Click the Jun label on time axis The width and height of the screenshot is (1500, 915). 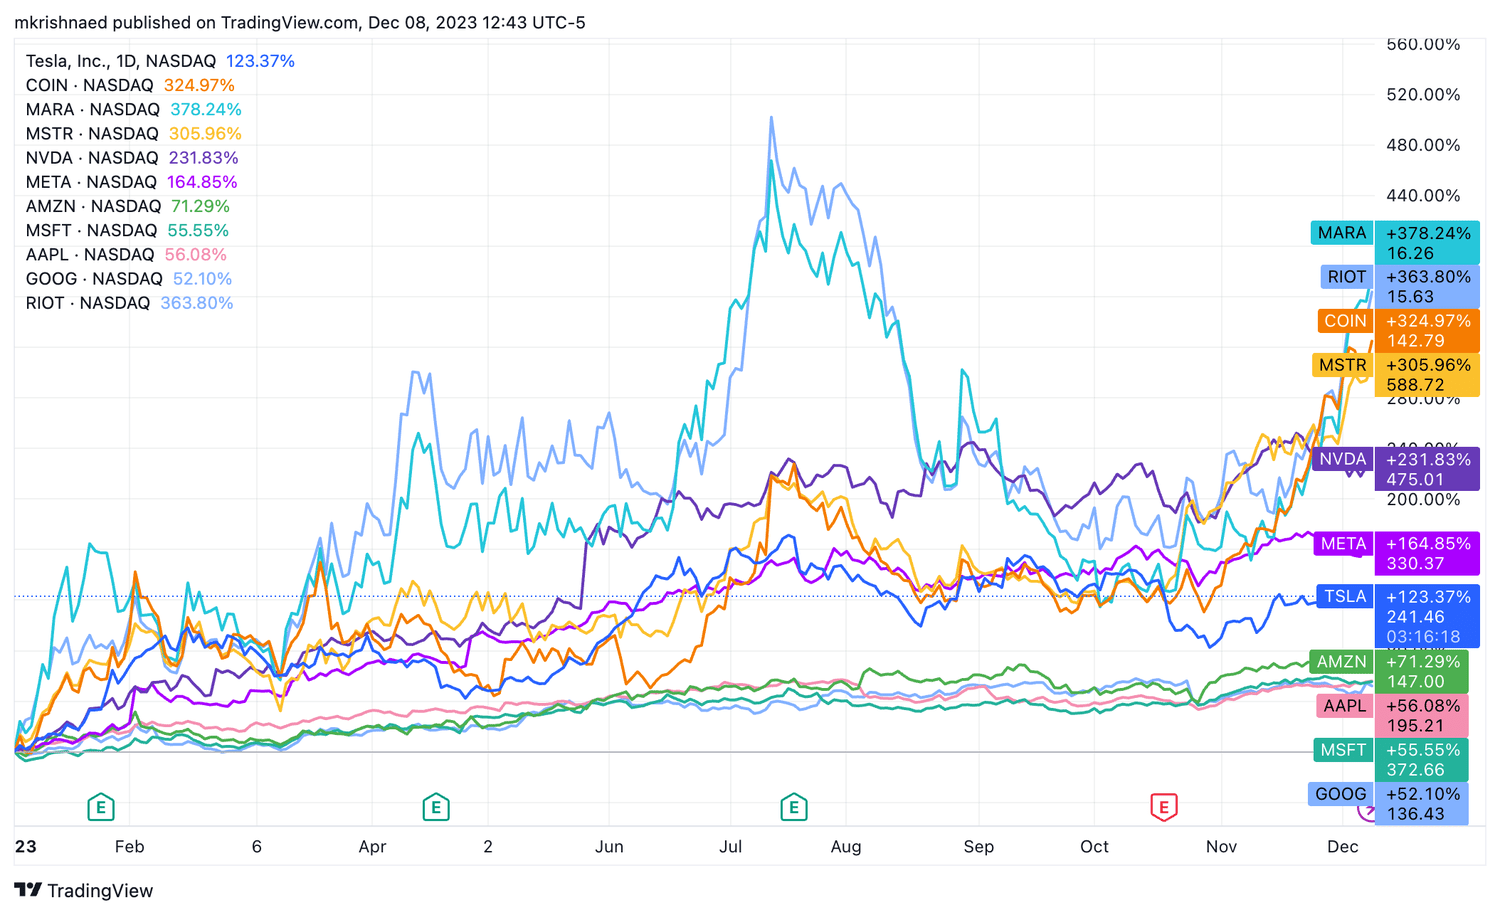pyautogui.click(x=609, y=846)
